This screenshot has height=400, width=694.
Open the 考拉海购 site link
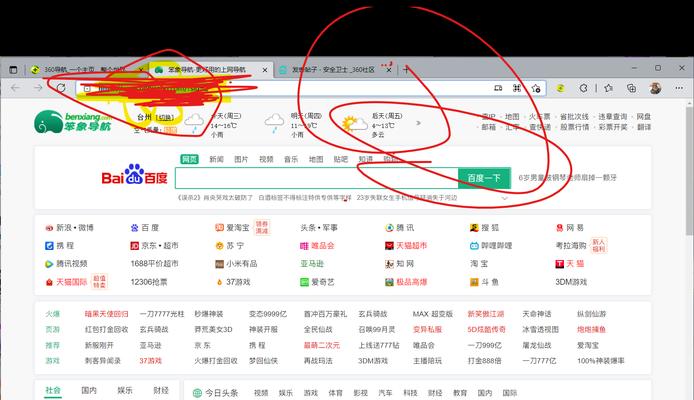coord(571,246)
